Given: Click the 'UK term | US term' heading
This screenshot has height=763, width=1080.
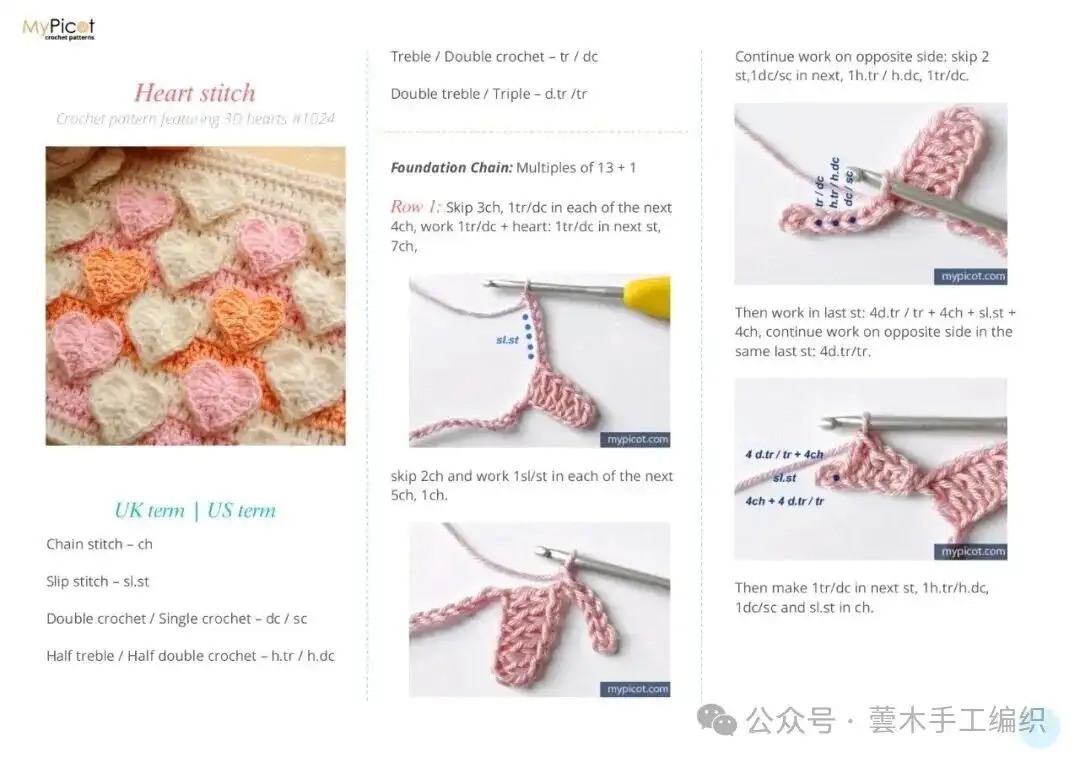Looking at the screenshot, I should coord(195,510).
